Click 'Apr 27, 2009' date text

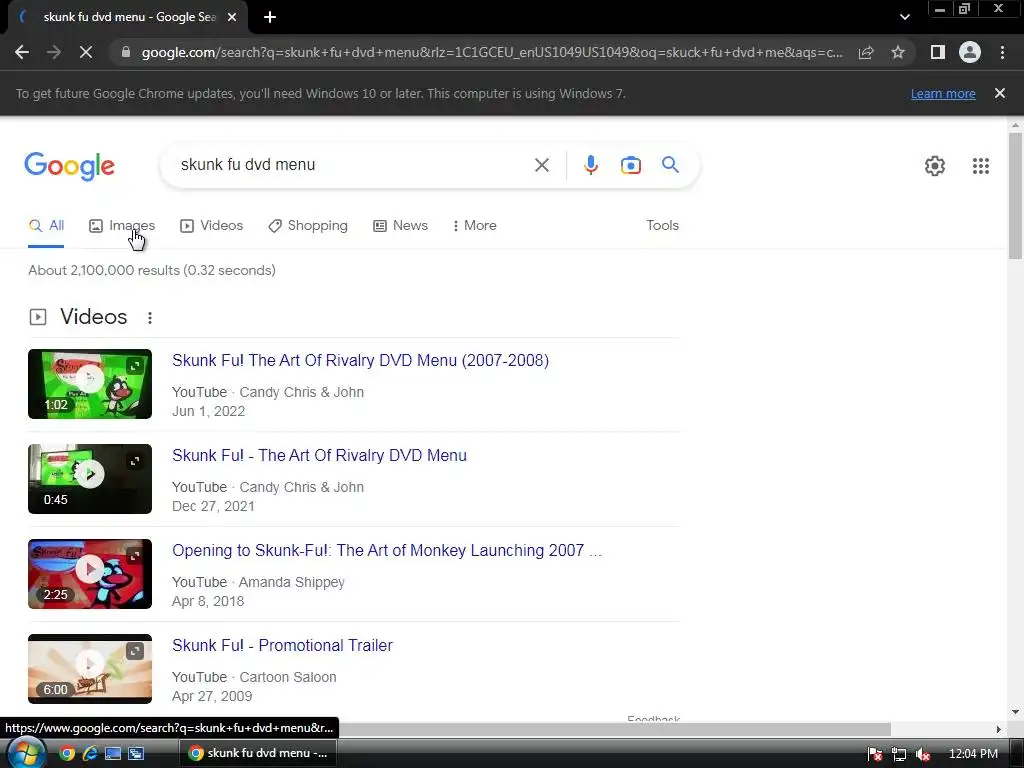click(212, 696)
